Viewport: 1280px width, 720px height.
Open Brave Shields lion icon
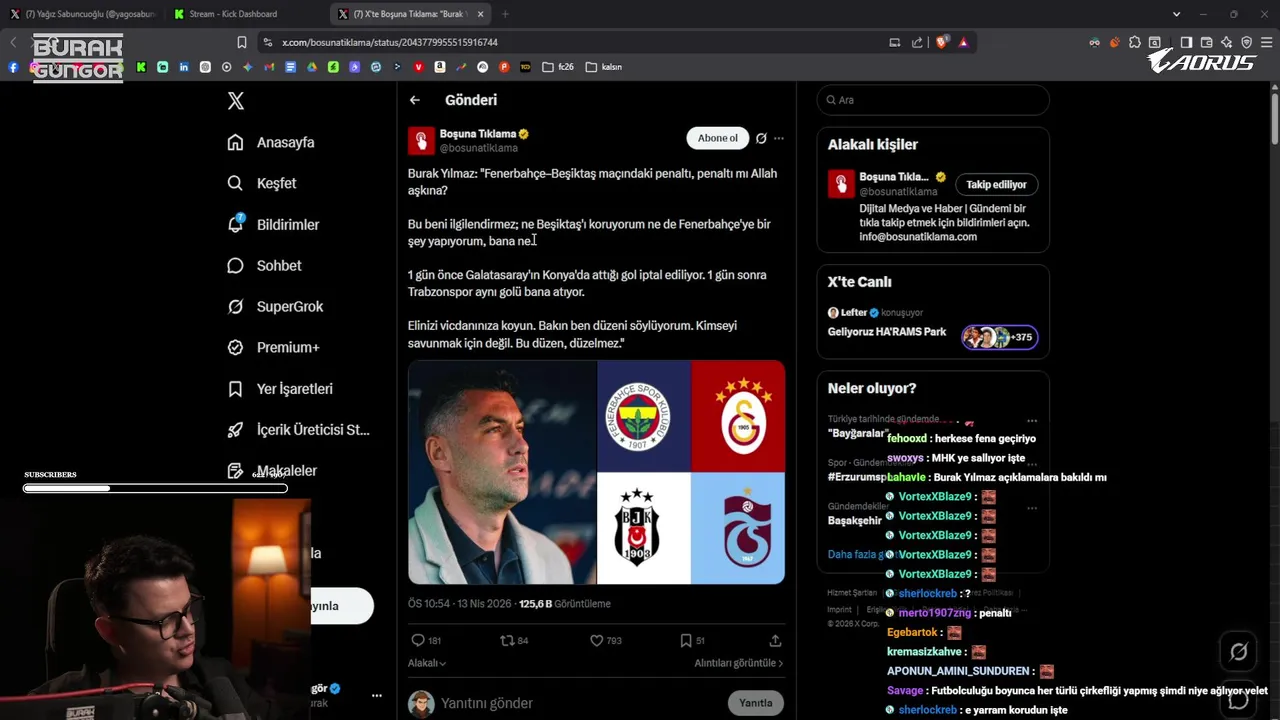tap(941, 42)
